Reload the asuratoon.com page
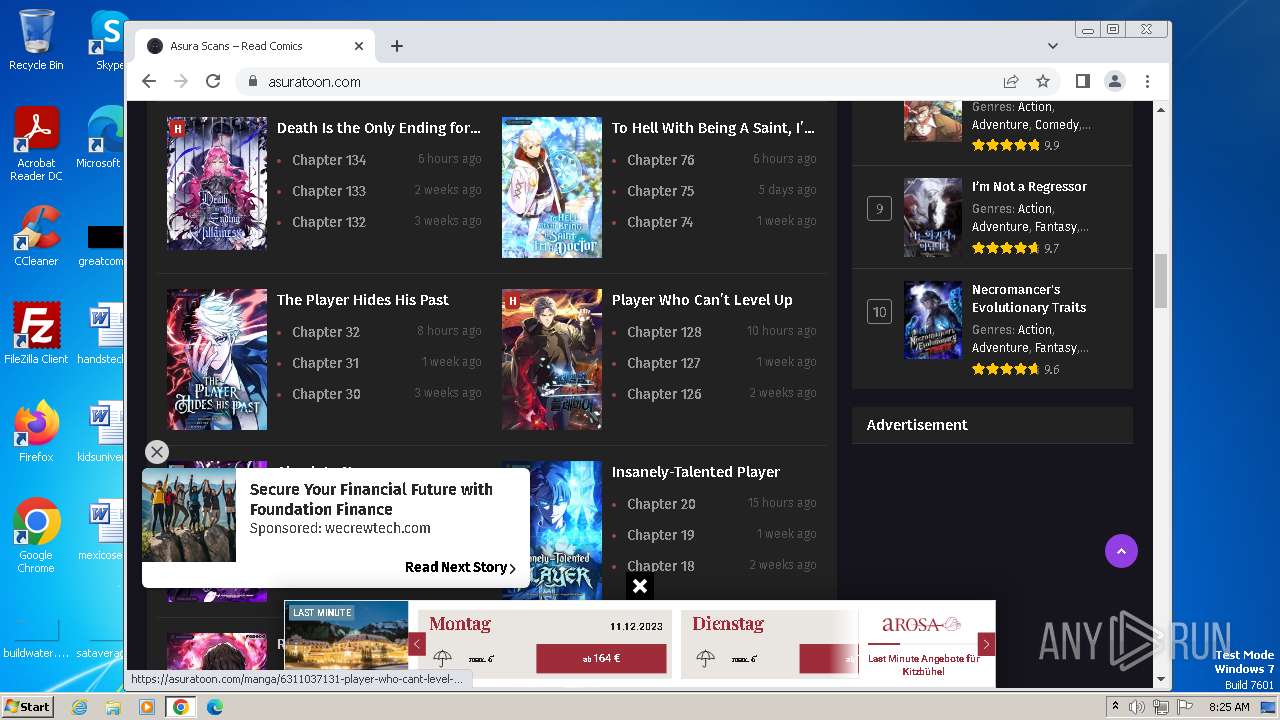 (x=213, y=82)
